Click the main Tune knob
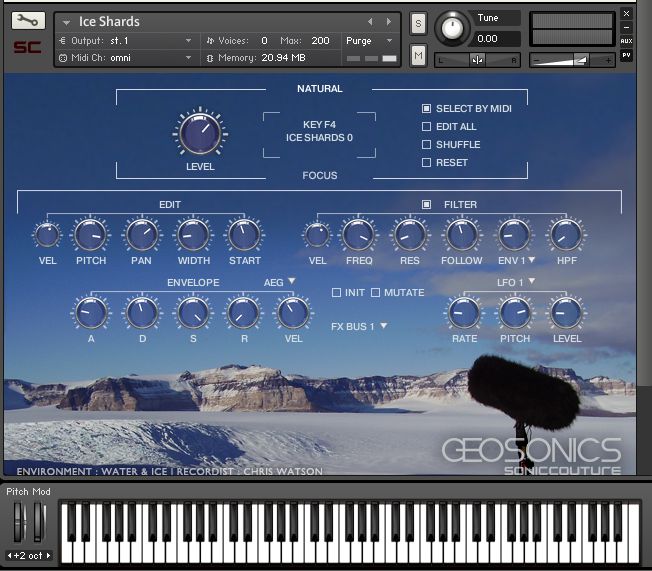 click(452, 29)
